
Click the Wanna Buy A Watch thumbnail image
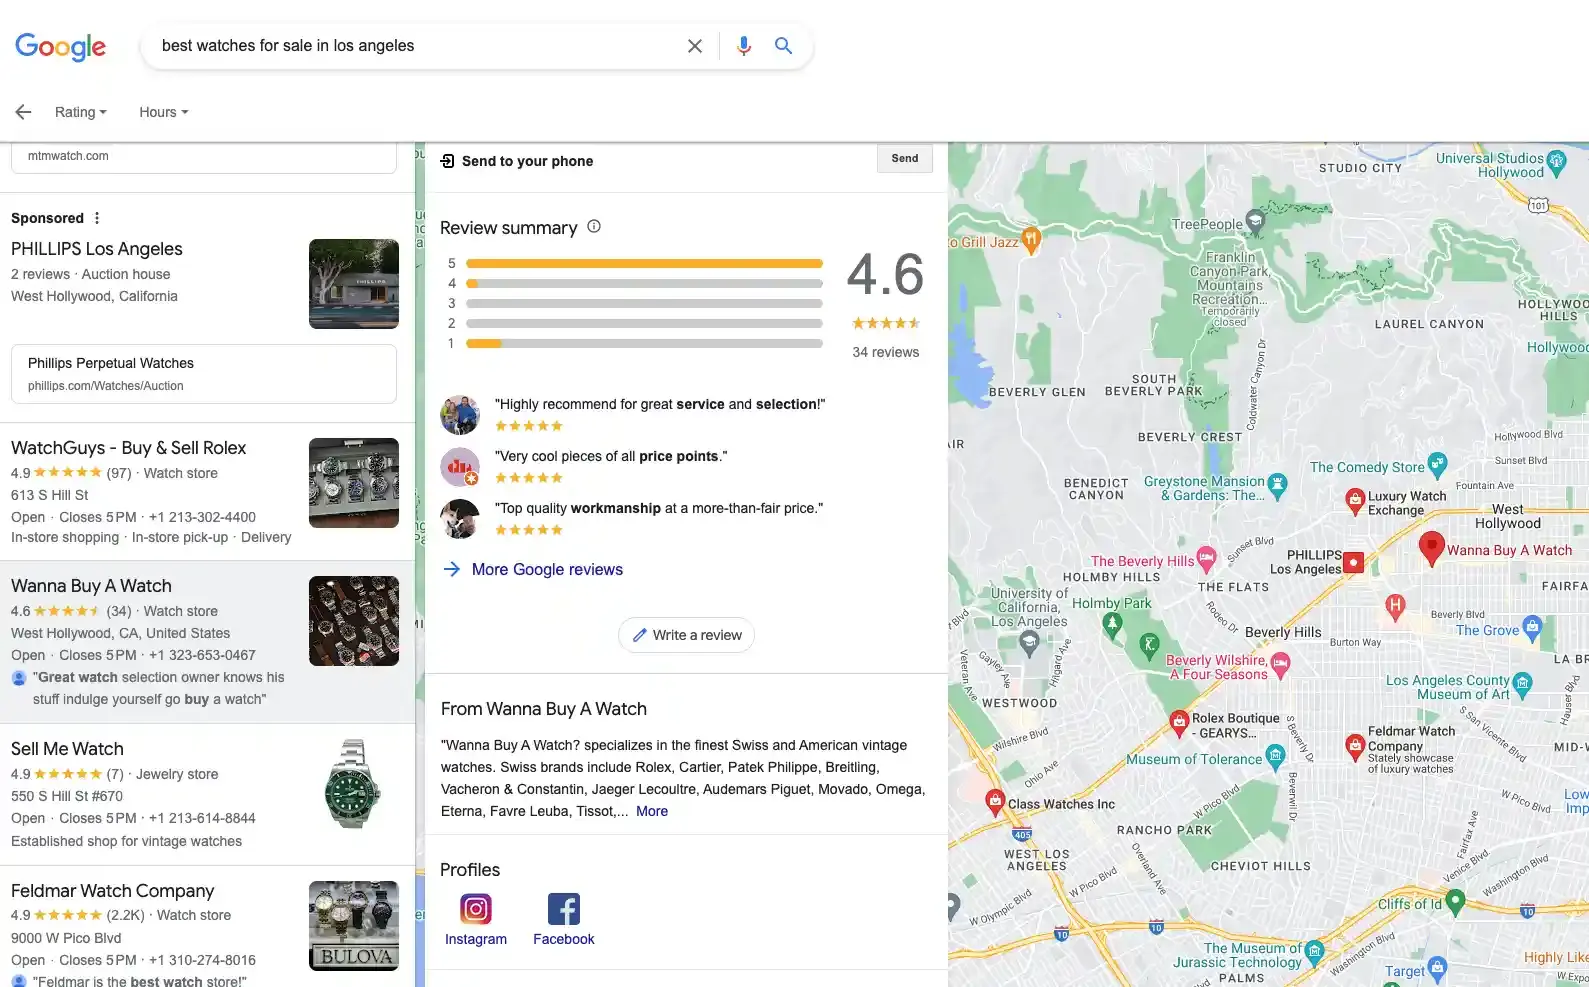pos(354,621)
